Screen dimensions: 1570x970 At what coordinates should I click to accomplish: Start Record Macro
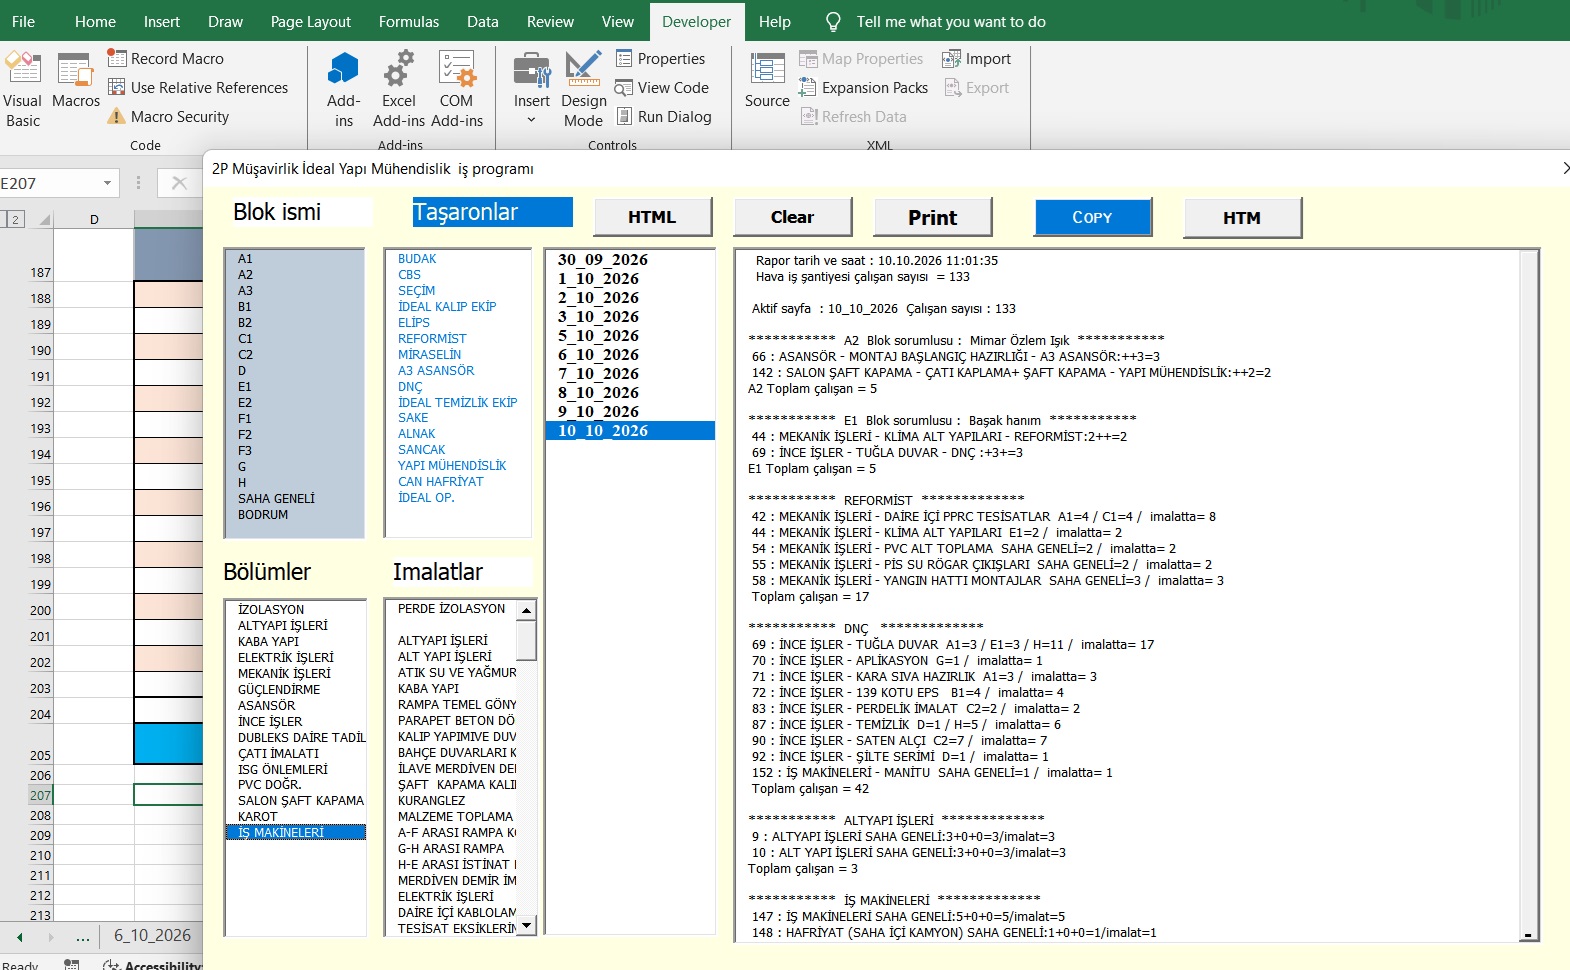[x=166, y=58]
